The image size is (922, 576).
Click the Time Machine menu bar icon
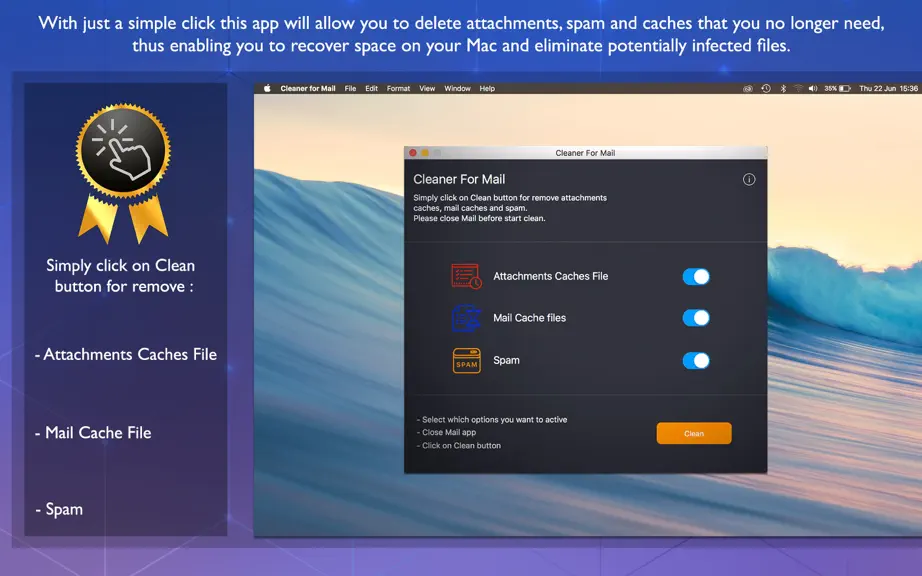766,88
